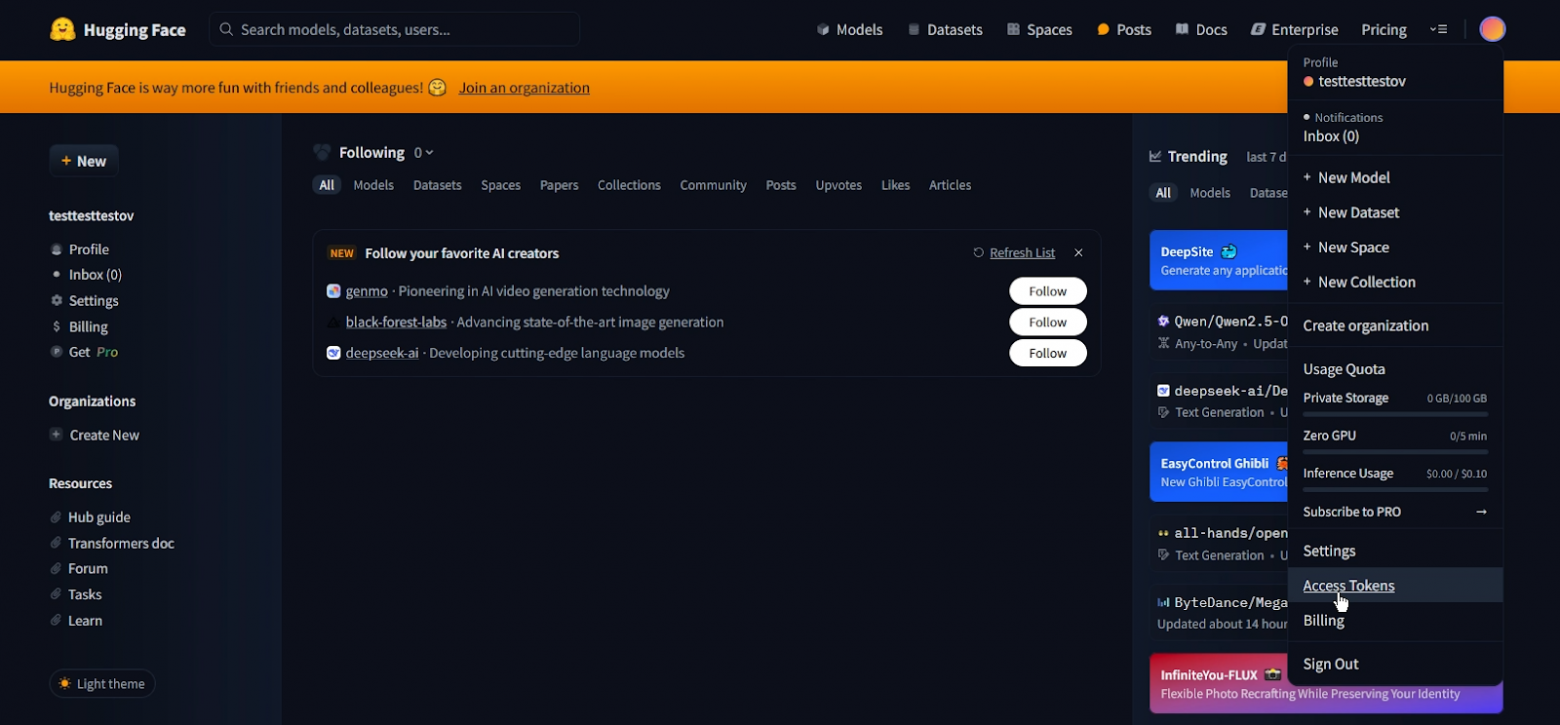The width and height of the screenshot is (1560, 725).
Task: Open the Get Pro sidebar link
Action: tap(84, 352)
